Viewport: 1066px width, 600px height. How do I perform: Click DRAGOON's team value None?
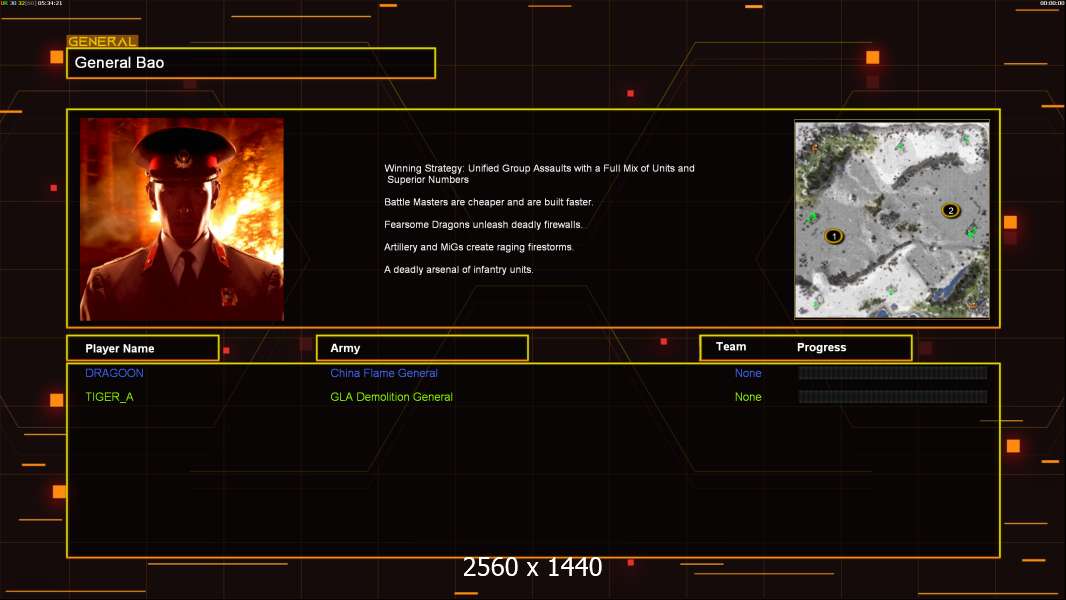click(x=748, y=373)
